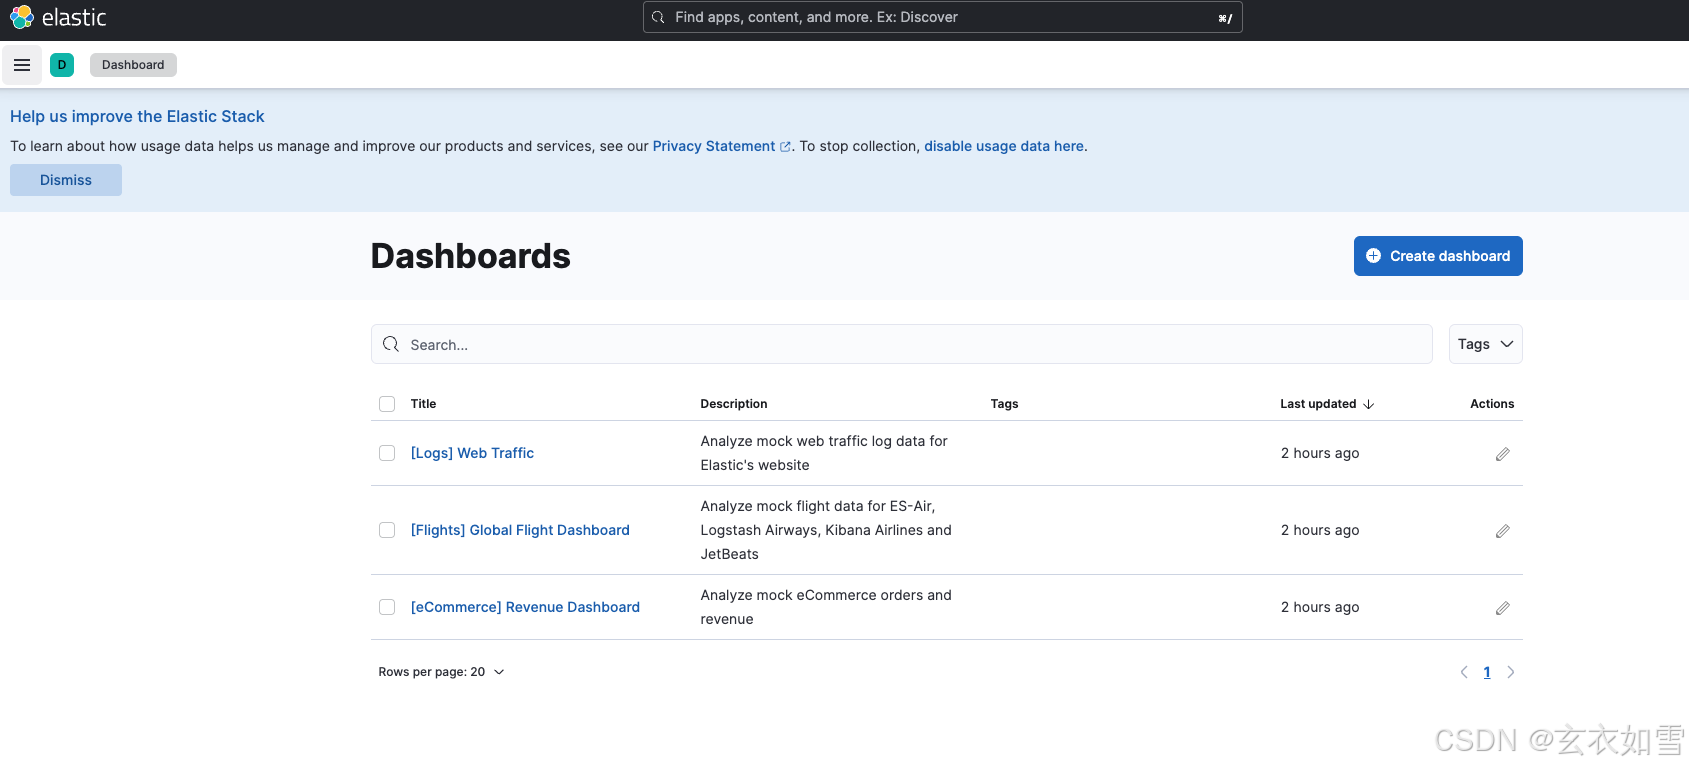Check the [eCommerce] Revenue Dashboard checkbox
This screenshot has width=1689, height=770.
pyautogui.click(x=387, y=607)
